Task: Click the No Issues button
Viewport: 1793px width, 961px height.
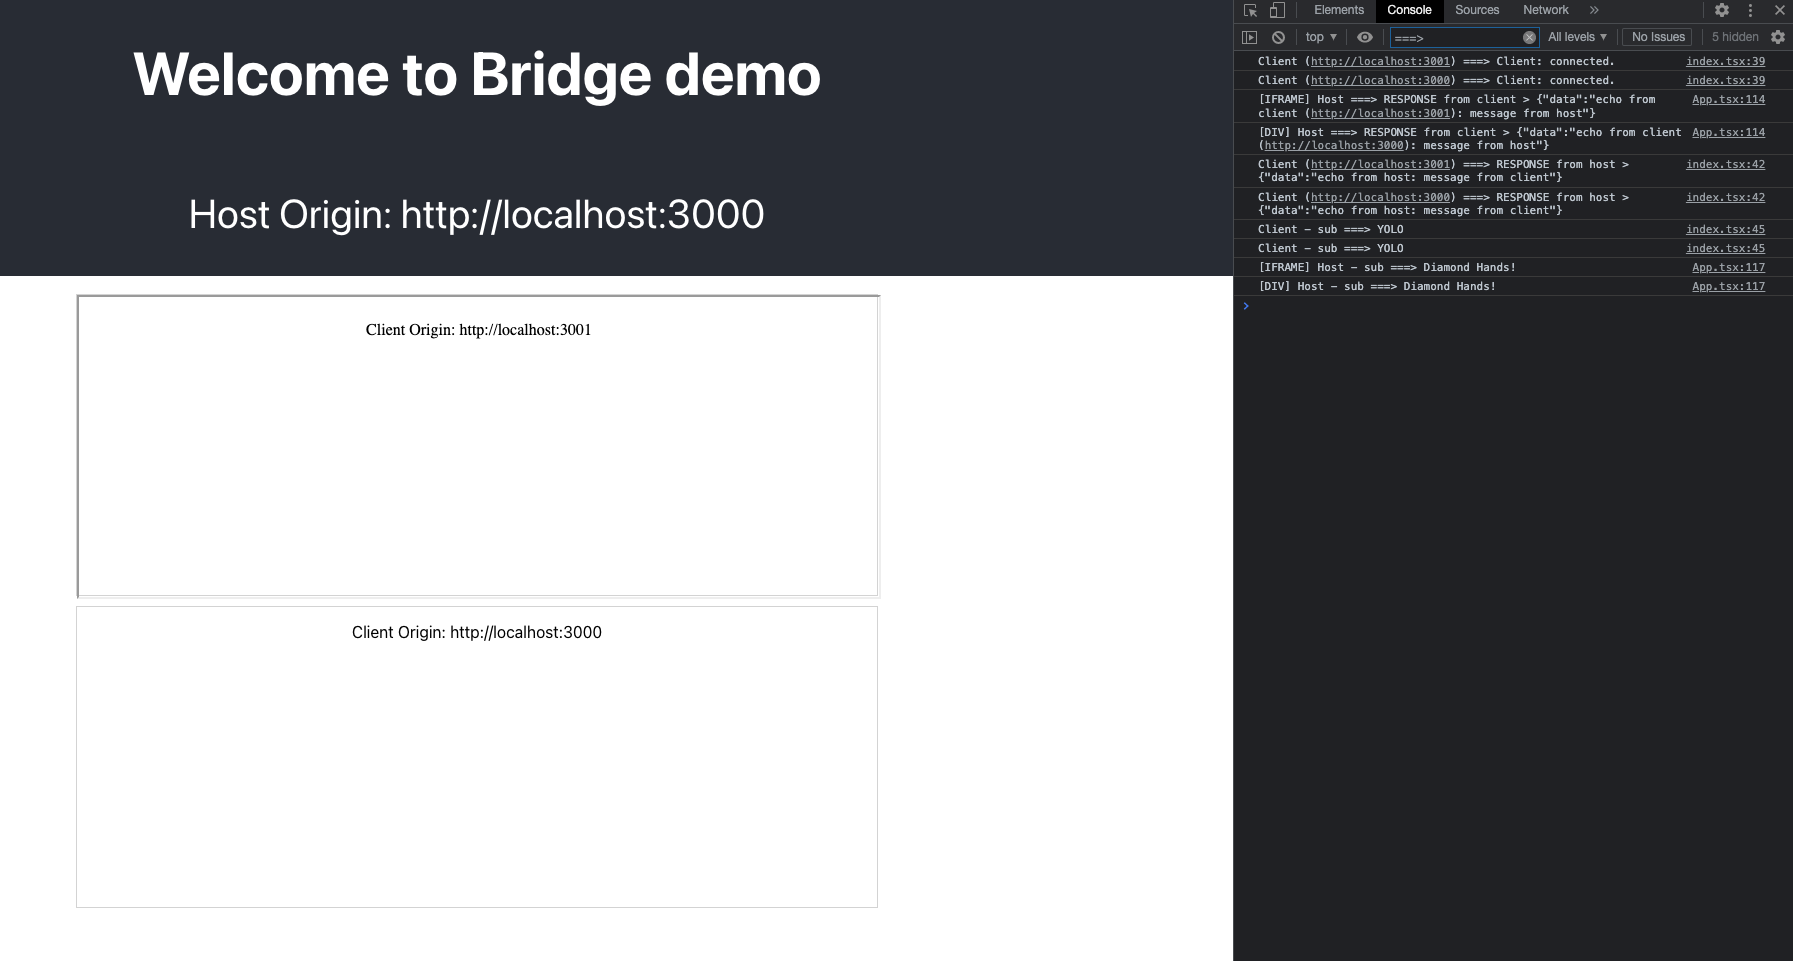Action: coord(1658,37)
